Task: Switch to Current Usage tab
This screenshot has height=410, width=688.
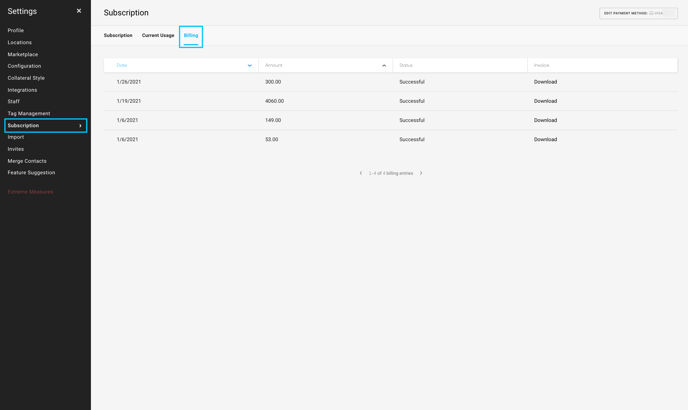Action: click(x=158, y=35)
